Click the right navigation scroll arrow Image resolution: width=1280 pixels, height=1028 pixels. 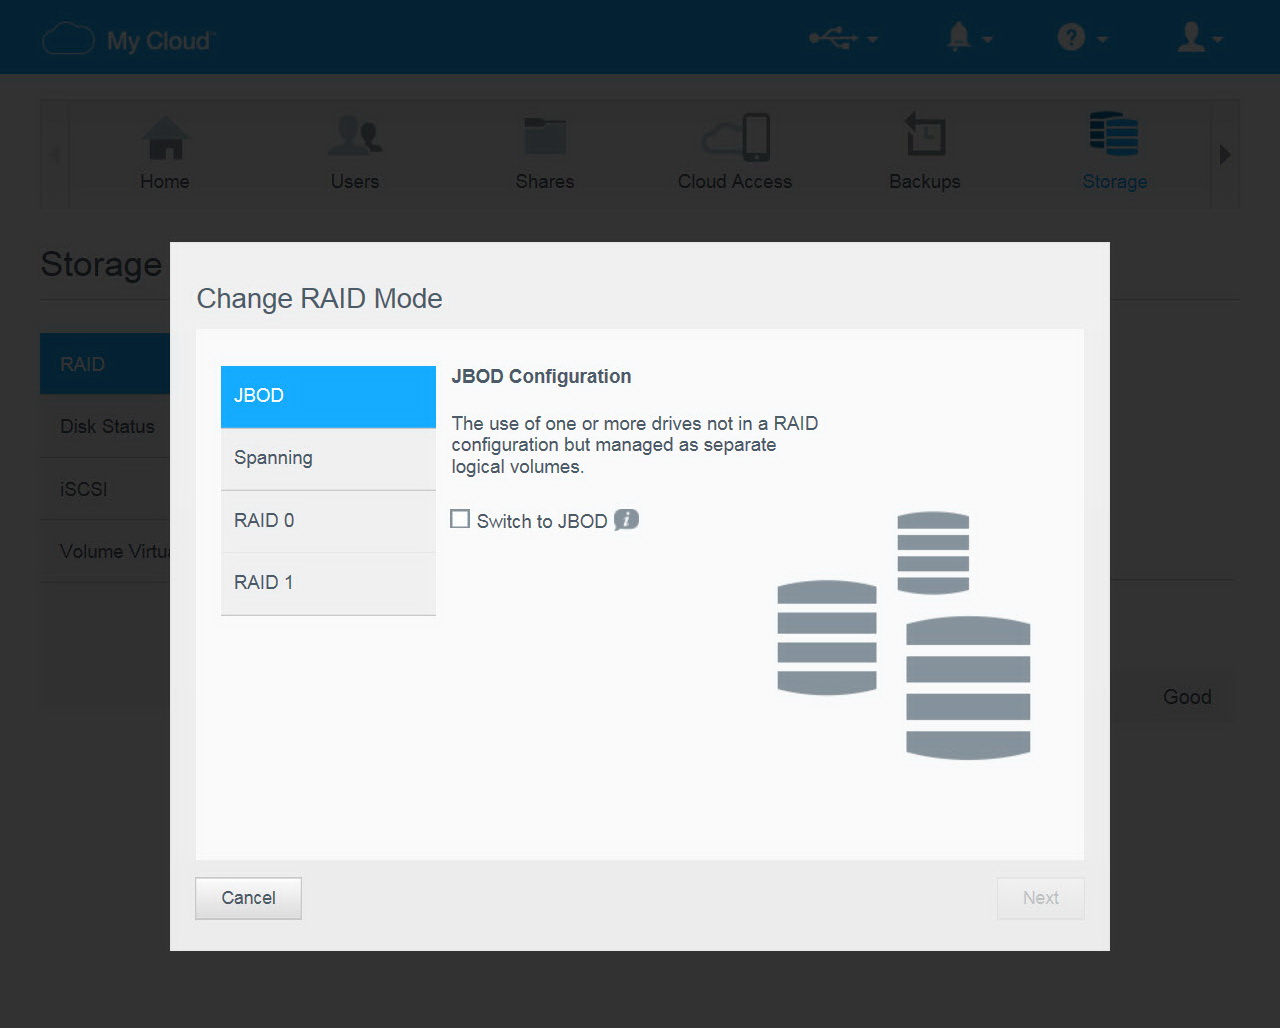point(1225,155)
